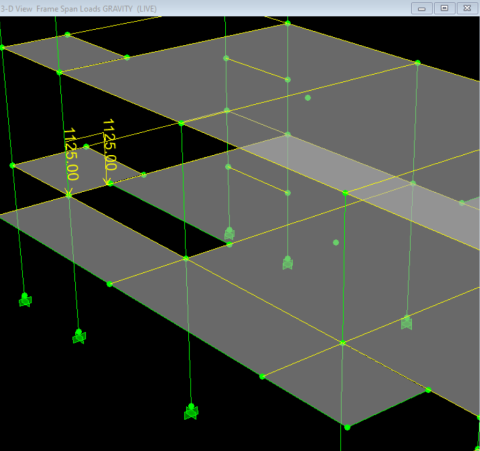This screenshot has height=451, width=480.
Task: Click the arrowhead below the left 1125.00 load
Action: pos(69,193)
